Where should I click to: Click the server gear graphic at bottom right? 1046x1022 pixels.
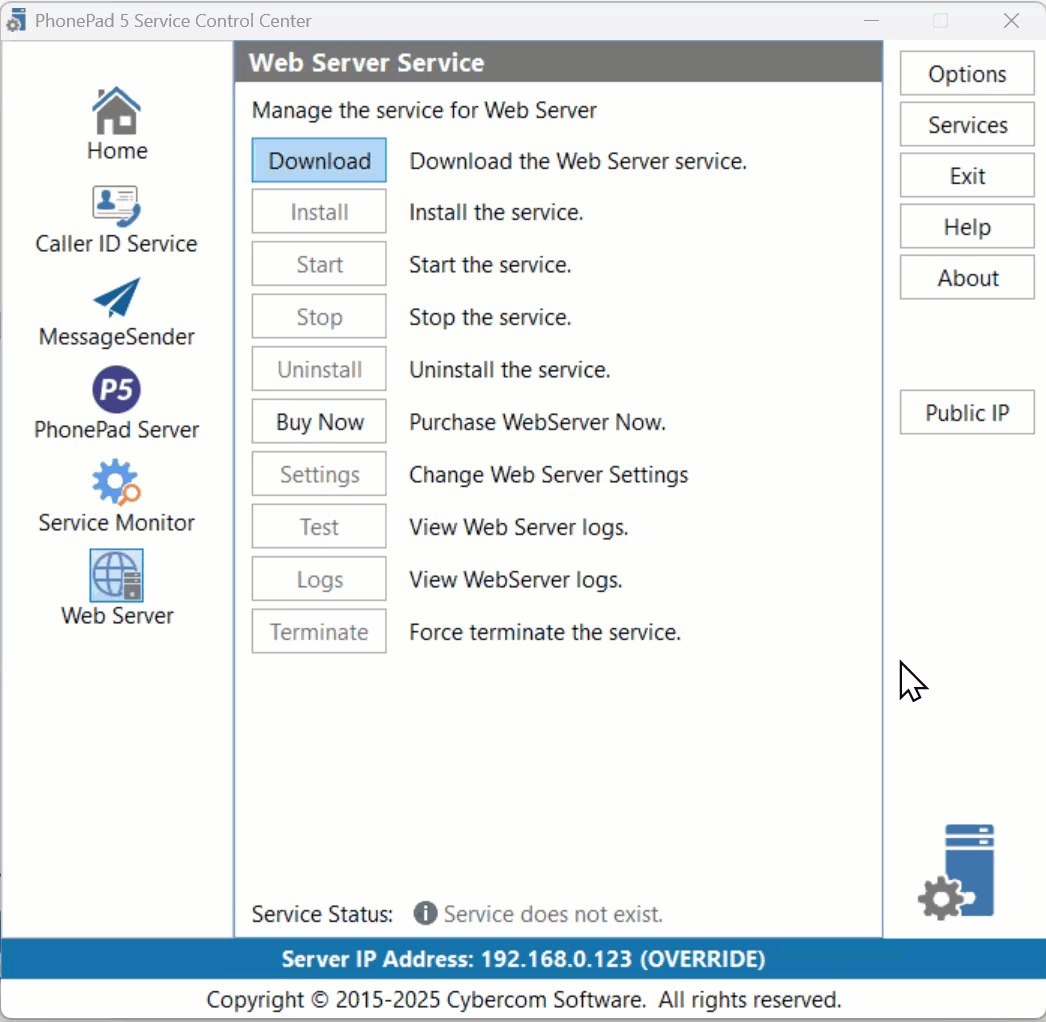[x=957, y=872]
